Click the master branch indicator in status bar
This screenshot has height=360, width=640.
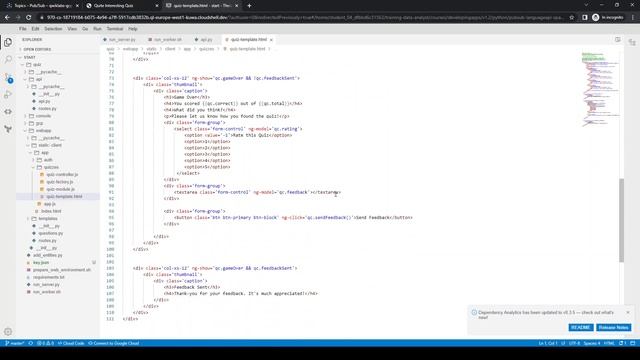click(x=15, y=343)
